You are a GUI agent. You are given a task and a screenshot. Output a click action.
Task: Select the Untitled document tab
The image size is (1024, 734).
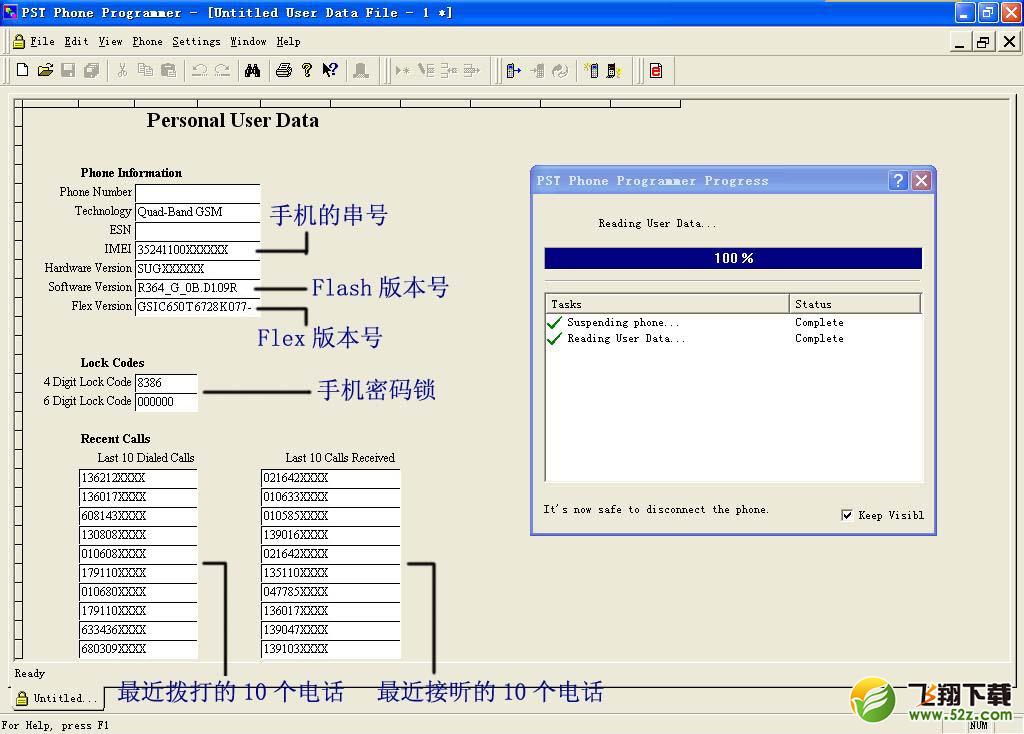[57, 698]
